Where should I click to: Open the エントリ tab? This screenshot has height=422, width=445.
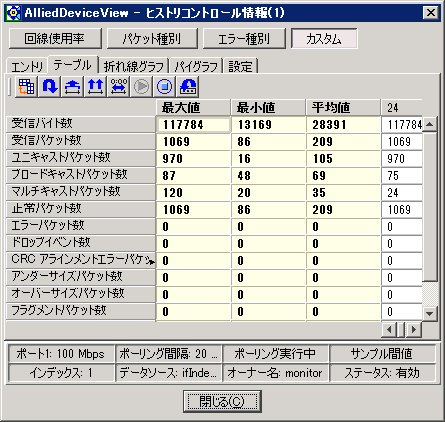coord(27,67)
